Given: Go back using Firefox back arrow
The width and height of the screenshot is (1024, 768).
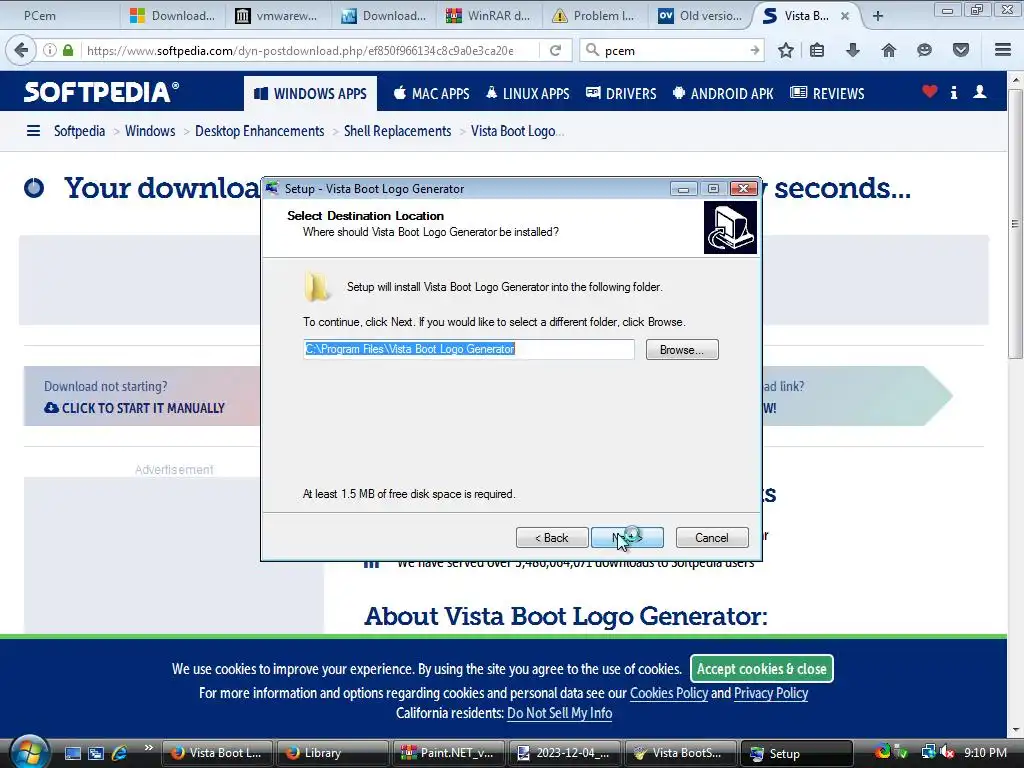Looking at the screenshot, I should (21, 50).
